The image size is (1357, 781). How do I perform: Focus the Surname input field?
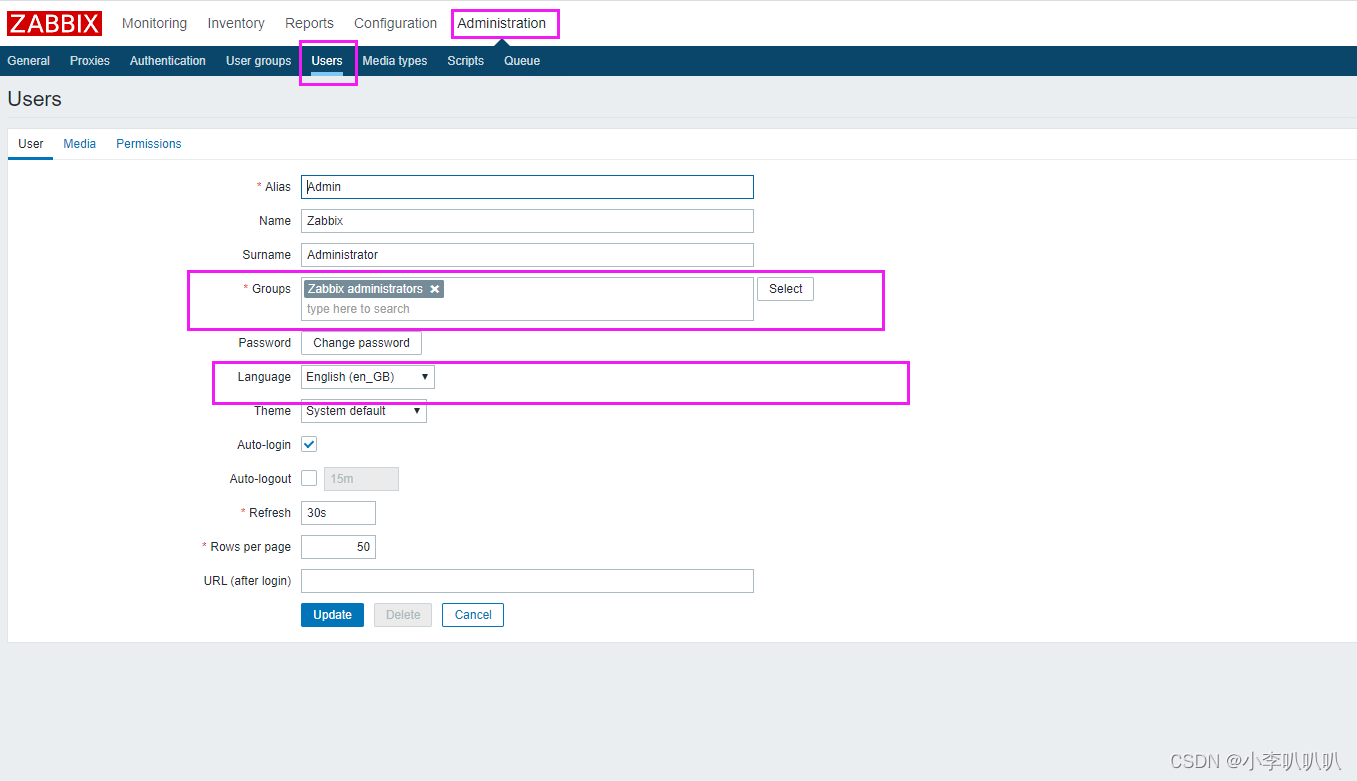click(x=527, y=255)
